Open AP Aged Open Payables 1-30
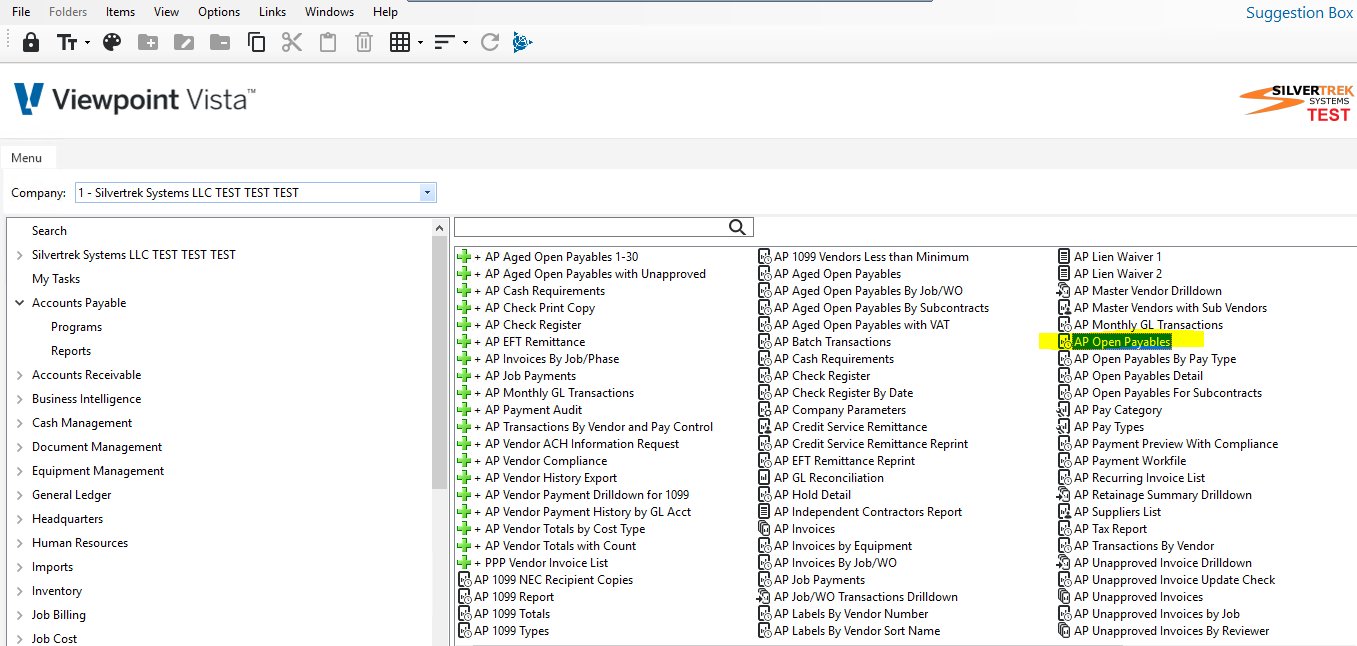Viewport: 1357px width, 646px height. click(x=562, y=257)
